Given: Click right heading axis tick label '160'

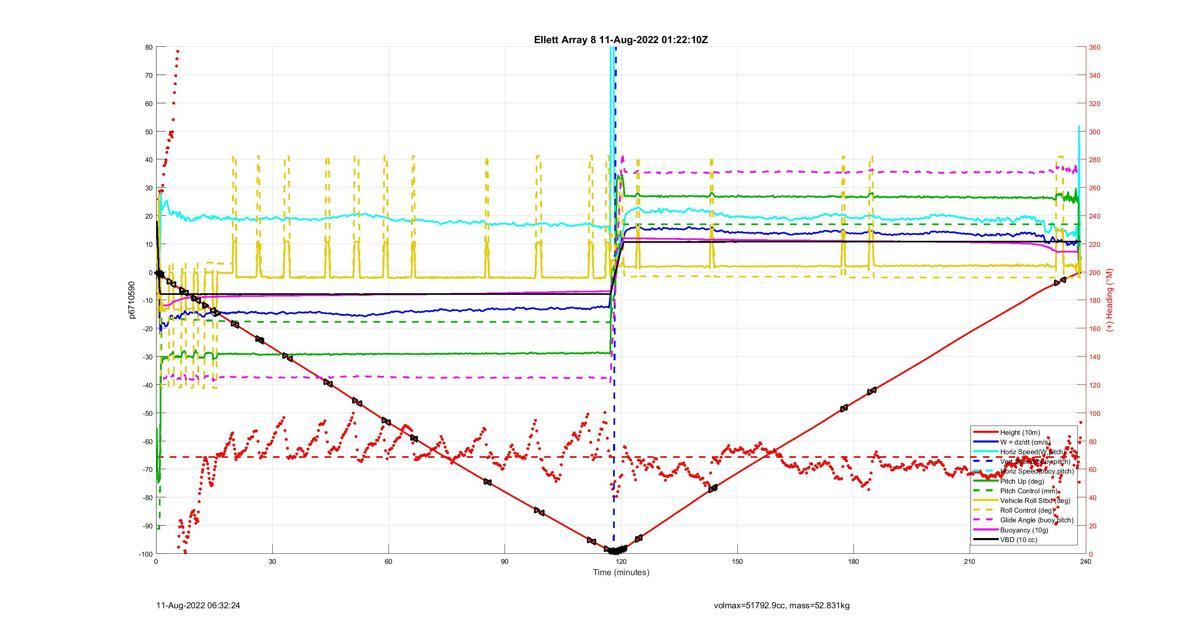Looking at the screenshot, I should click(1095, 329).
